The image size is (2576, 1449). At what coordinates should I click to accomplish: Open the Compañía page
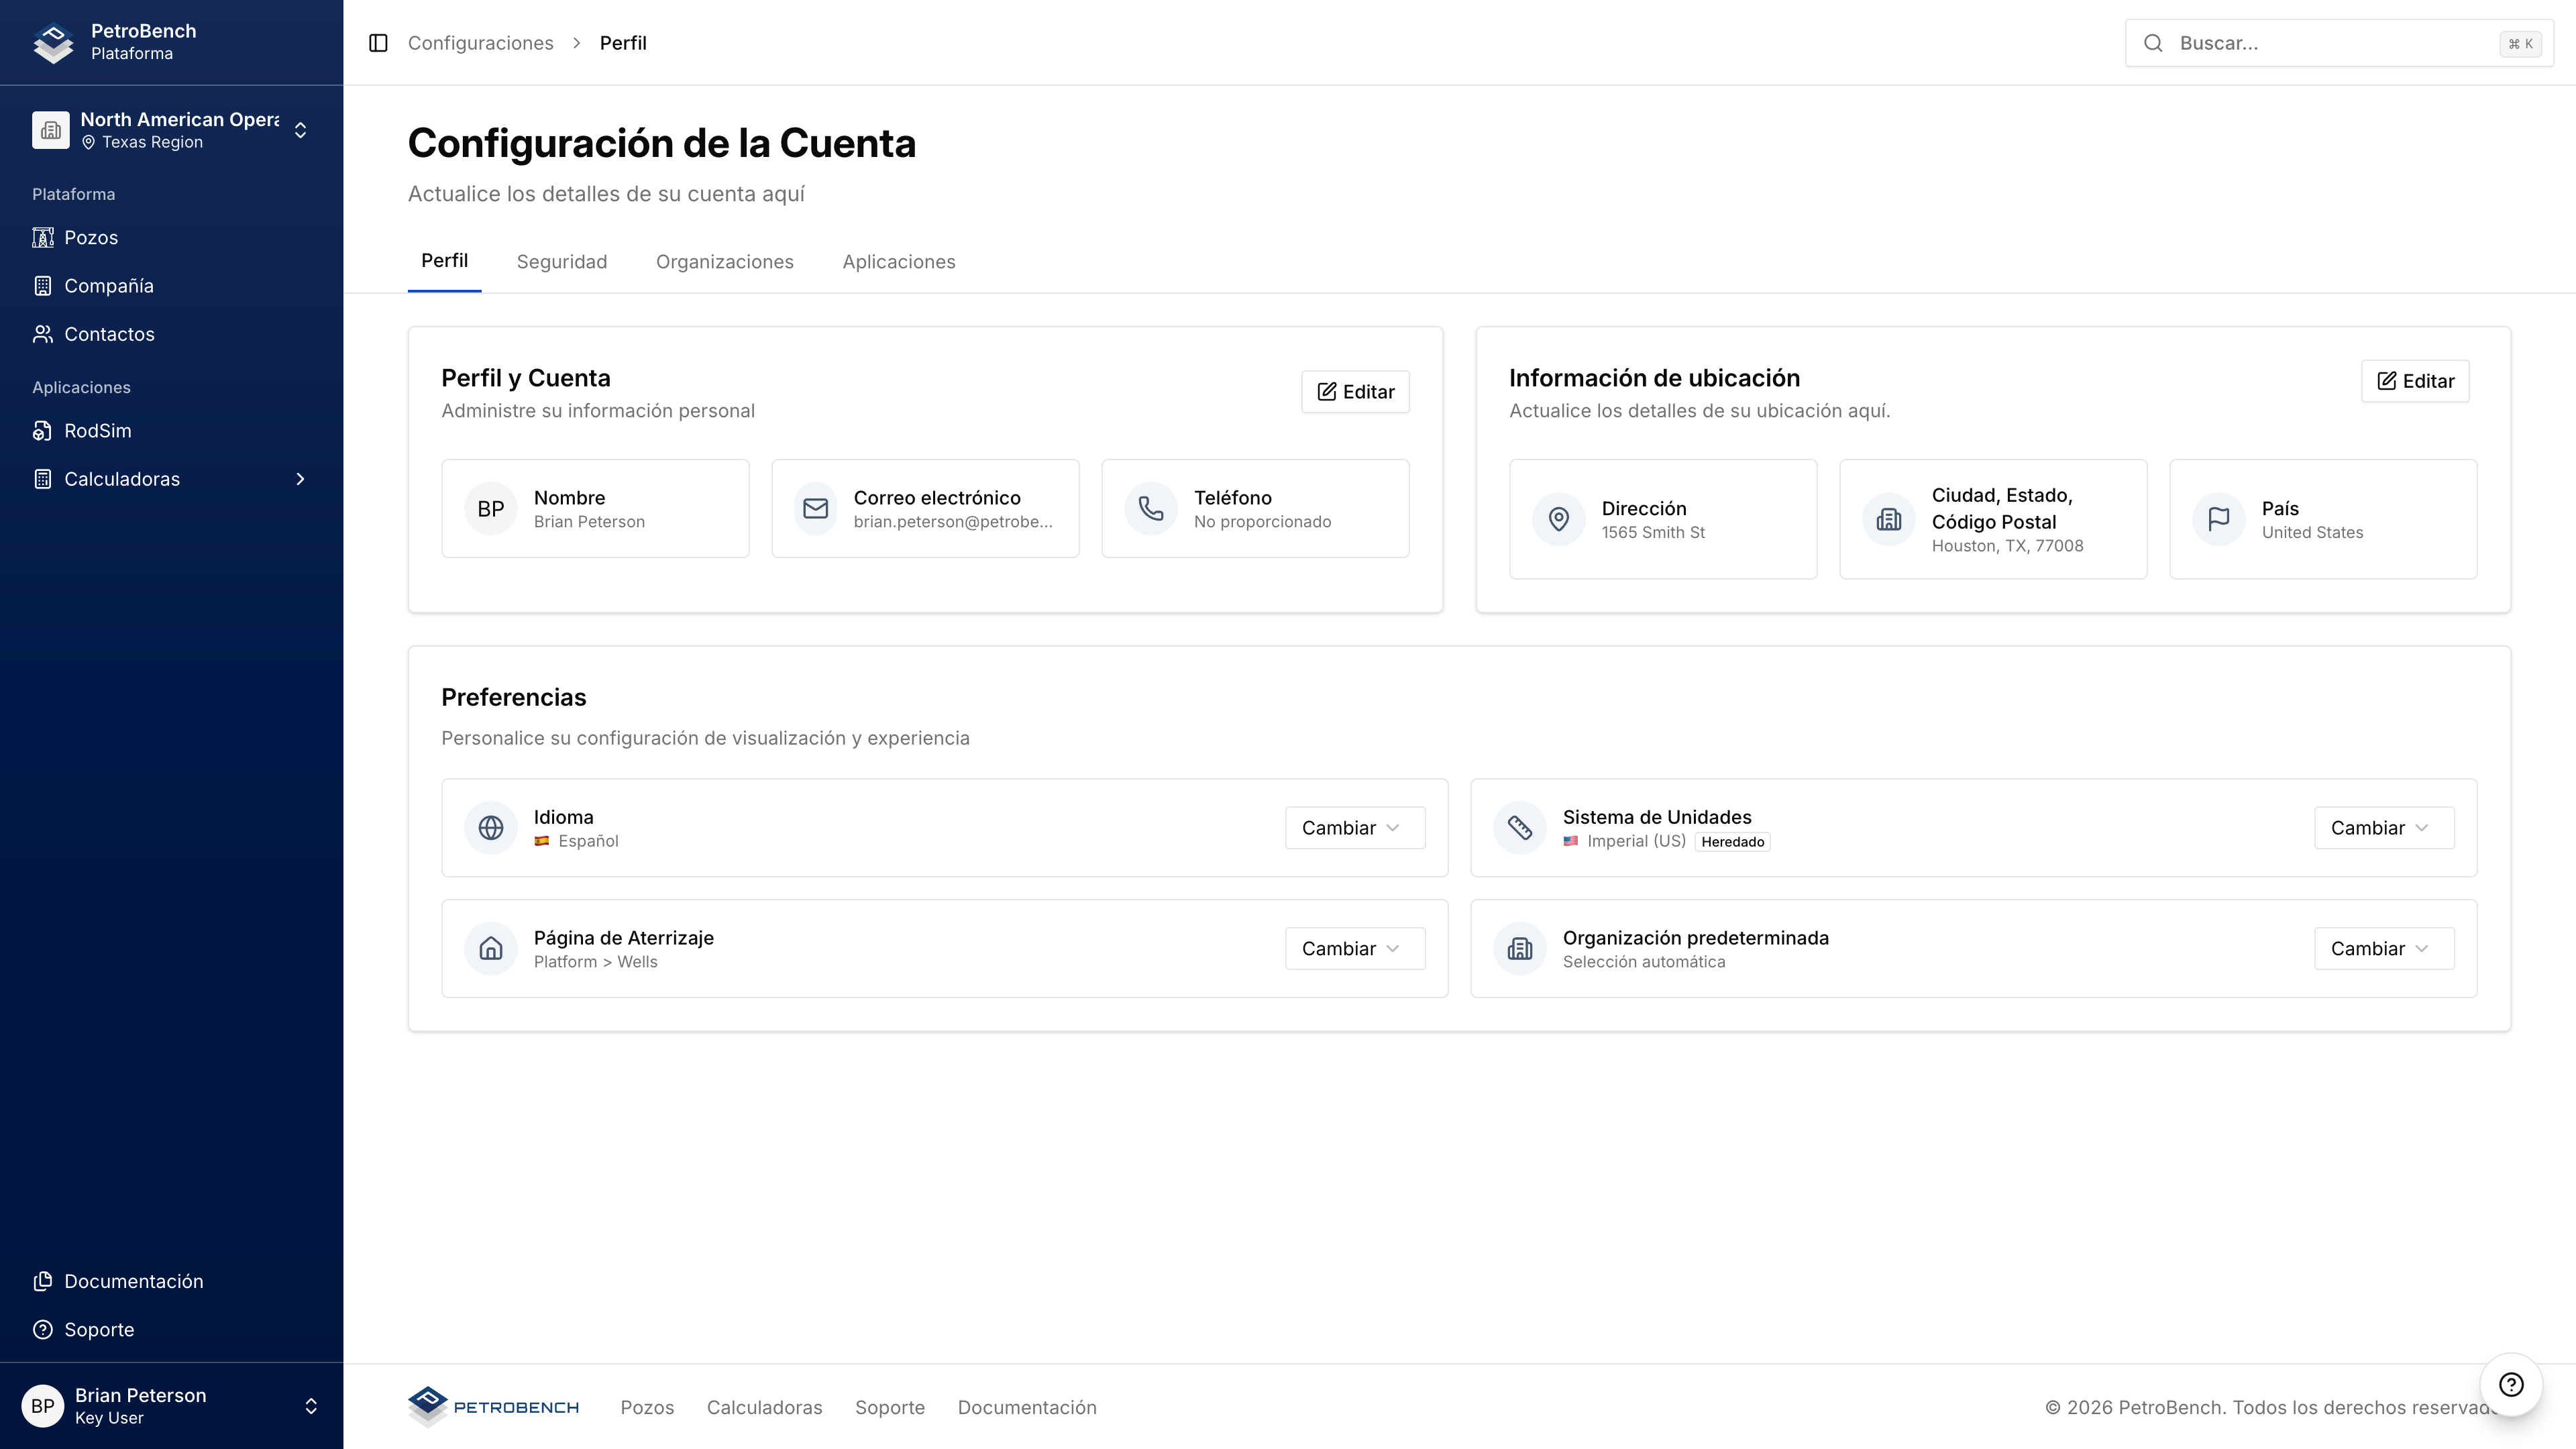pos(108,286)
